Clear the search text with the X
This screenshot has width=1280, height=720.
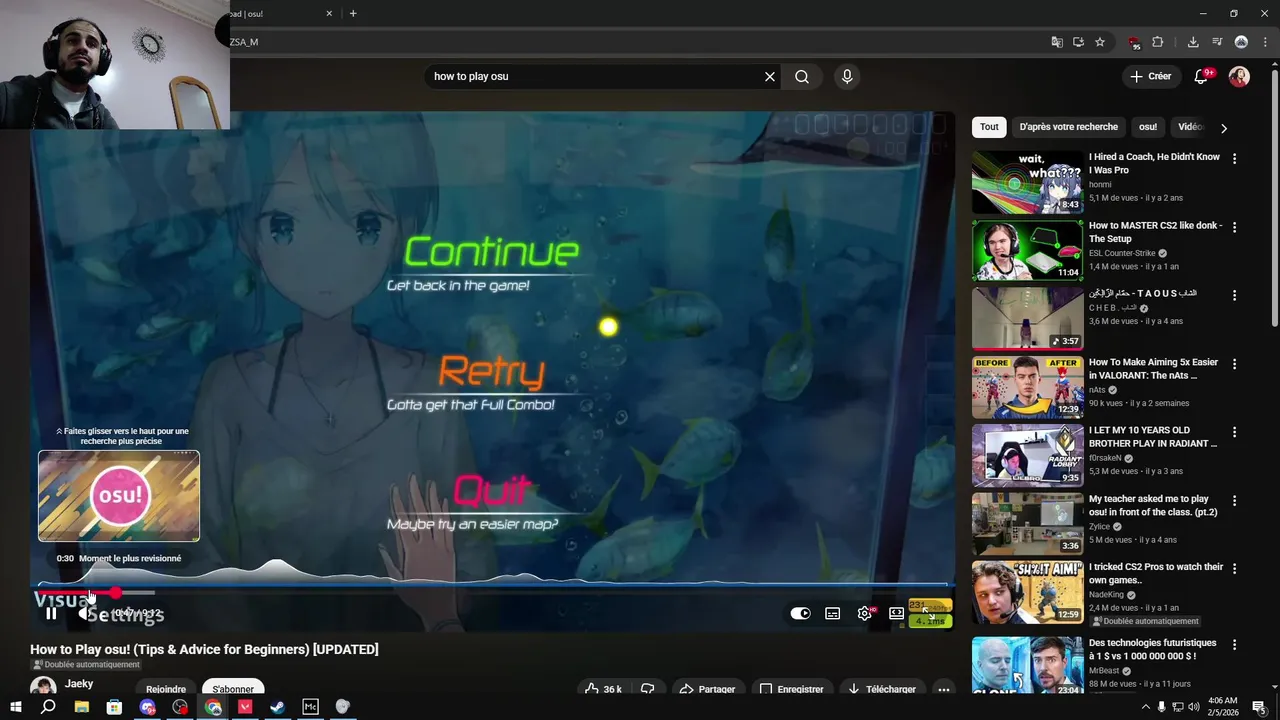[x=770, y=77]
